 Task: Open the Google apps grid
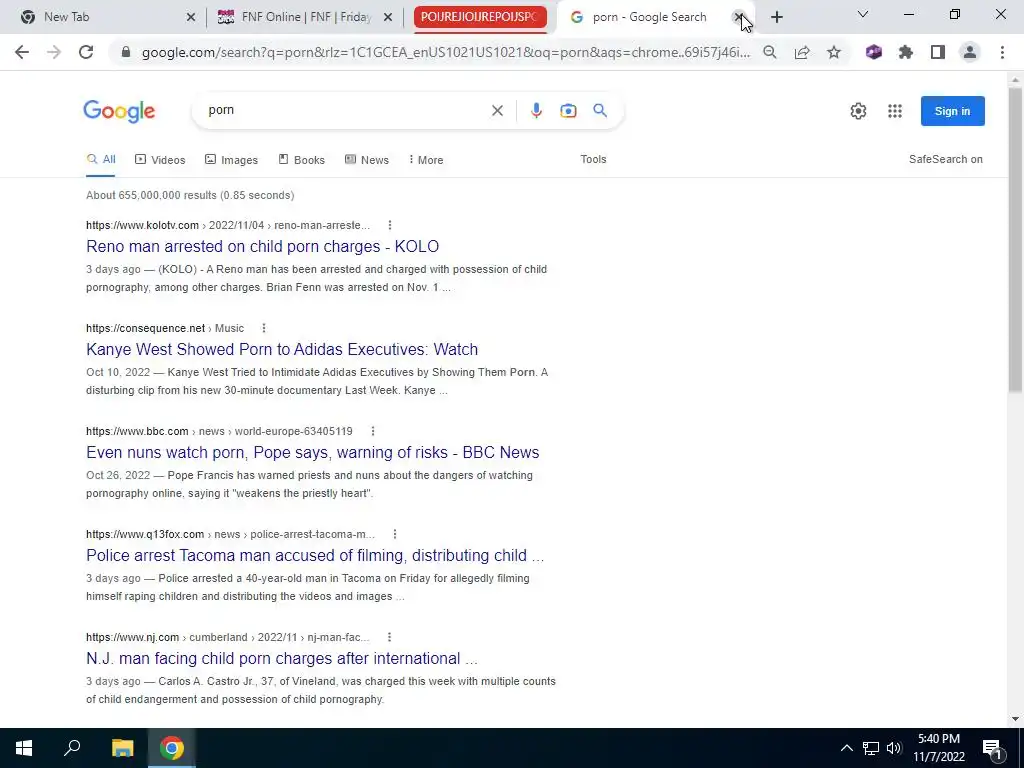point(895,111)
